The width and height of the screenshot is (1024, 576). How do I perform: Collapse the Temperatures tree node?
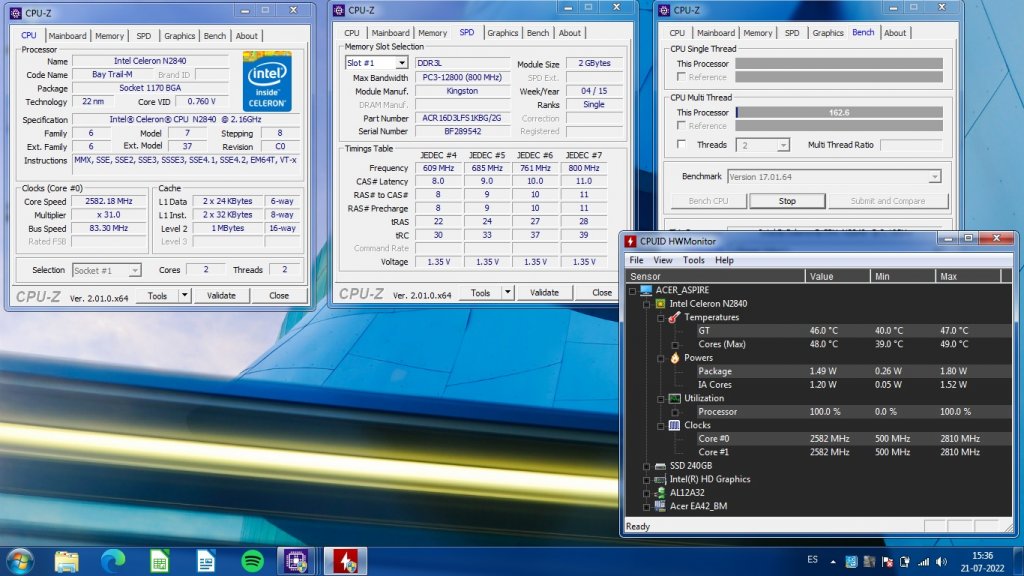[661, 318]
